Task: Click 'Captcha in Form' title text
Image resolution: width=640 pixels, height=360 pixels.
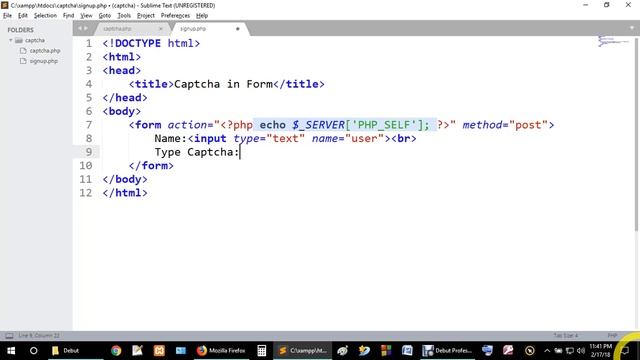Action: coord(223,84)
